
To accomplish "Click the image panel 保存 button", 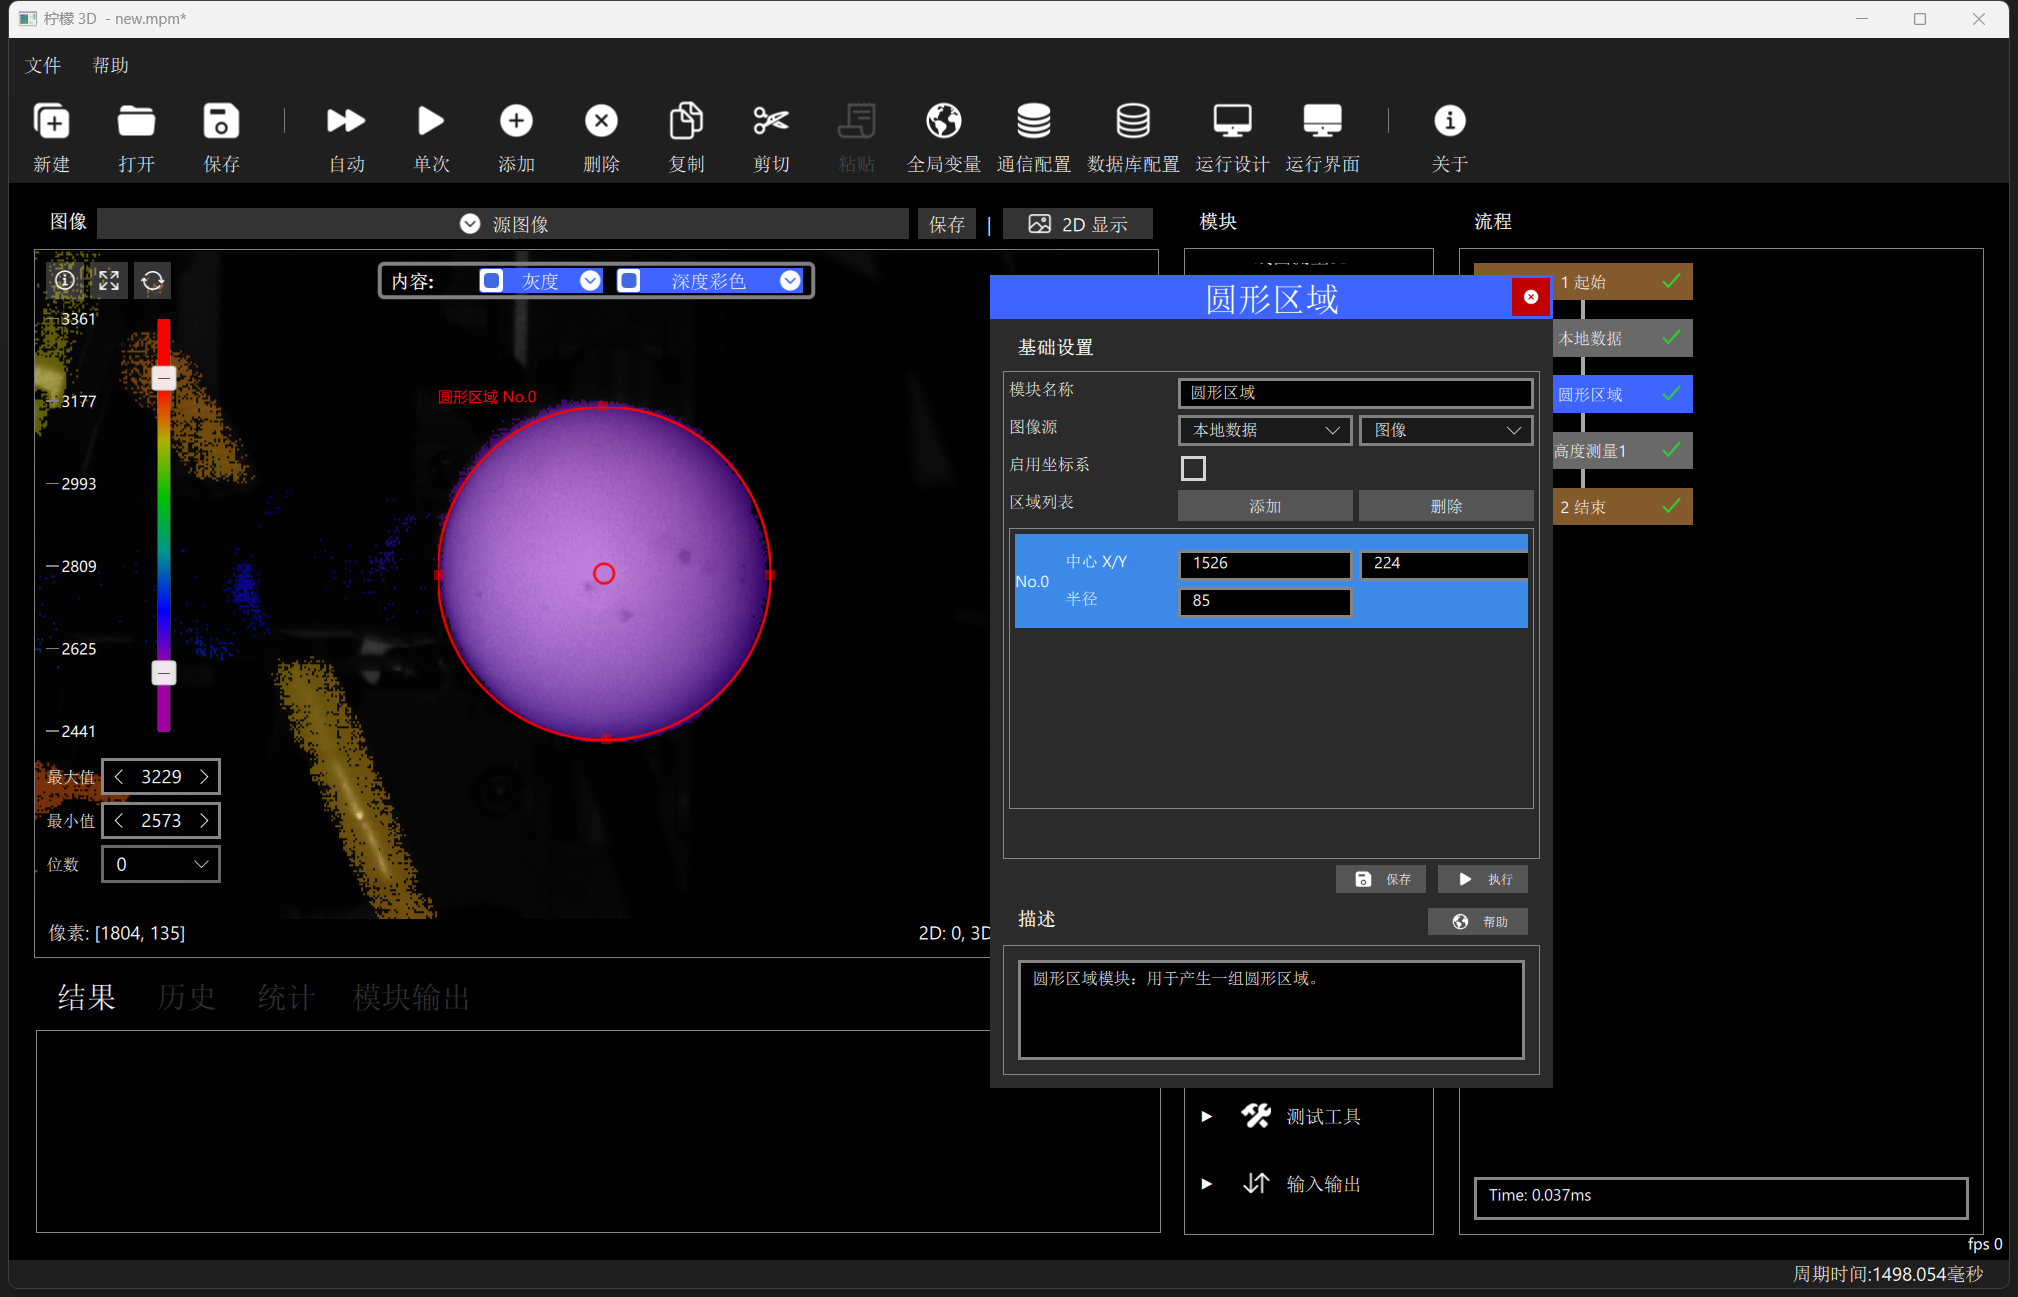I will (x=946, y=224).
